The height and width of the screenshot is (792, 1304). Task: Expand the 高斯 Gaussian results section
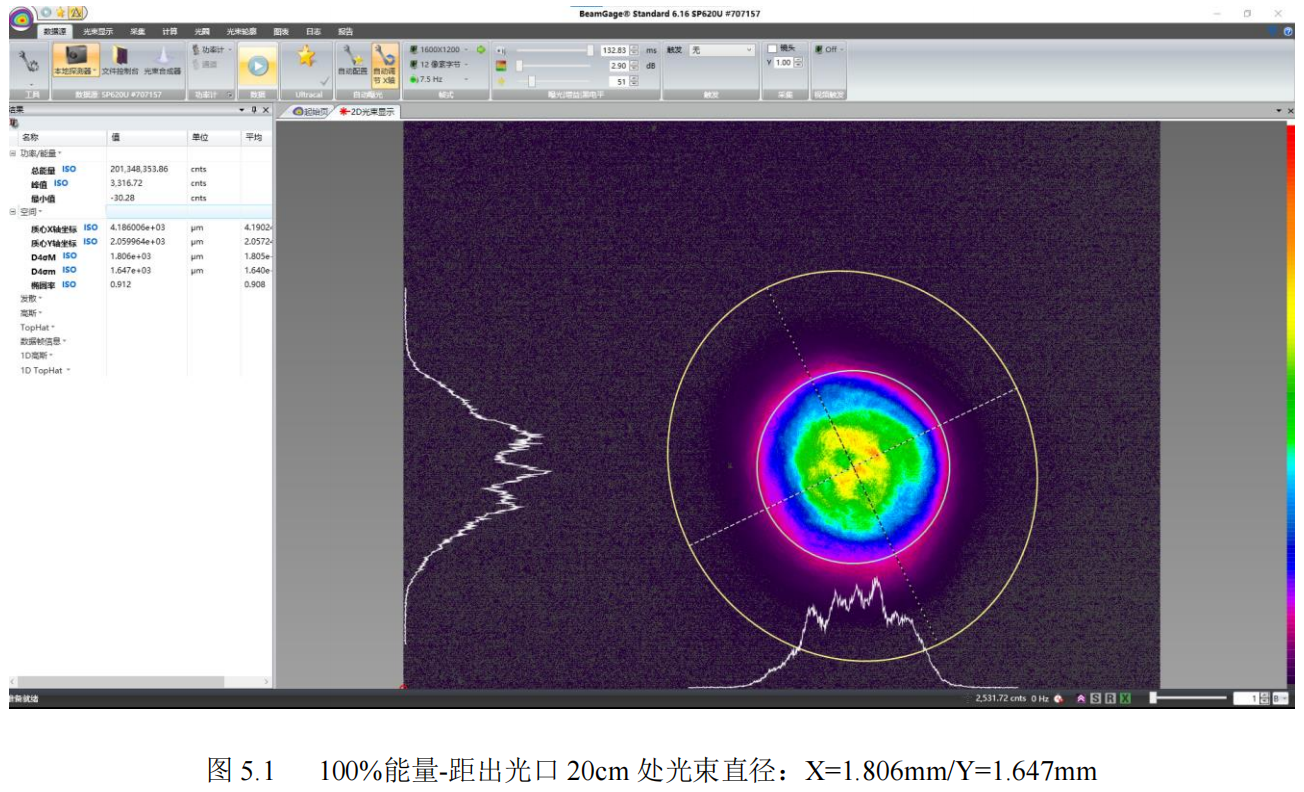pos(32,313)
